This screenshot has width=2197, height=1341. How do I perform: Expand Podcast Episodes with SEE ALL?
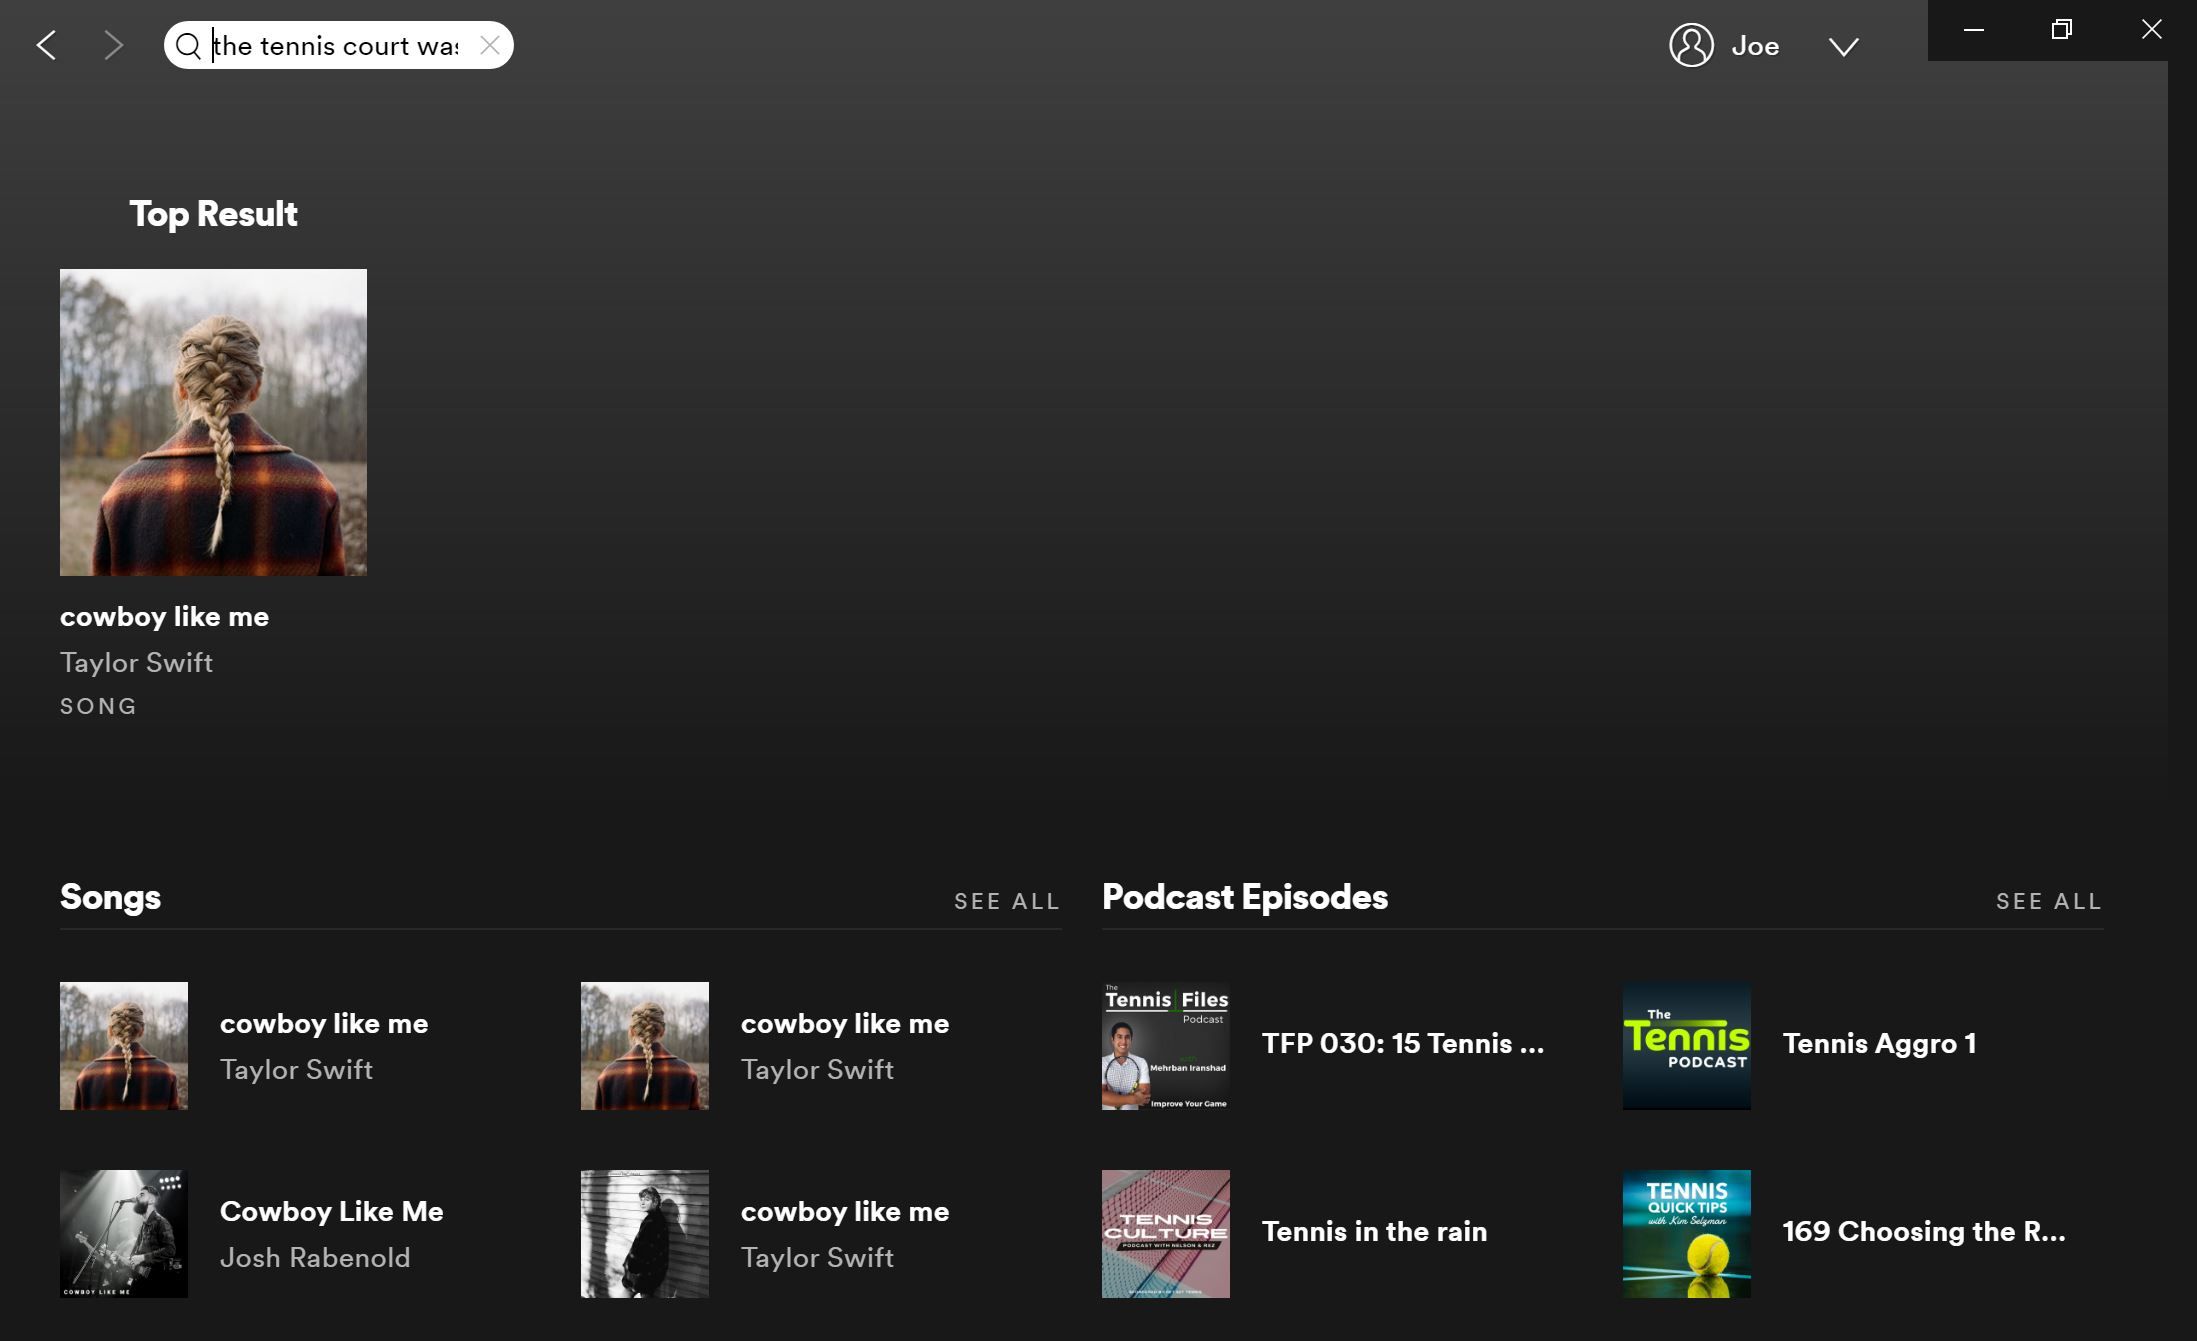coord(2048,900)
